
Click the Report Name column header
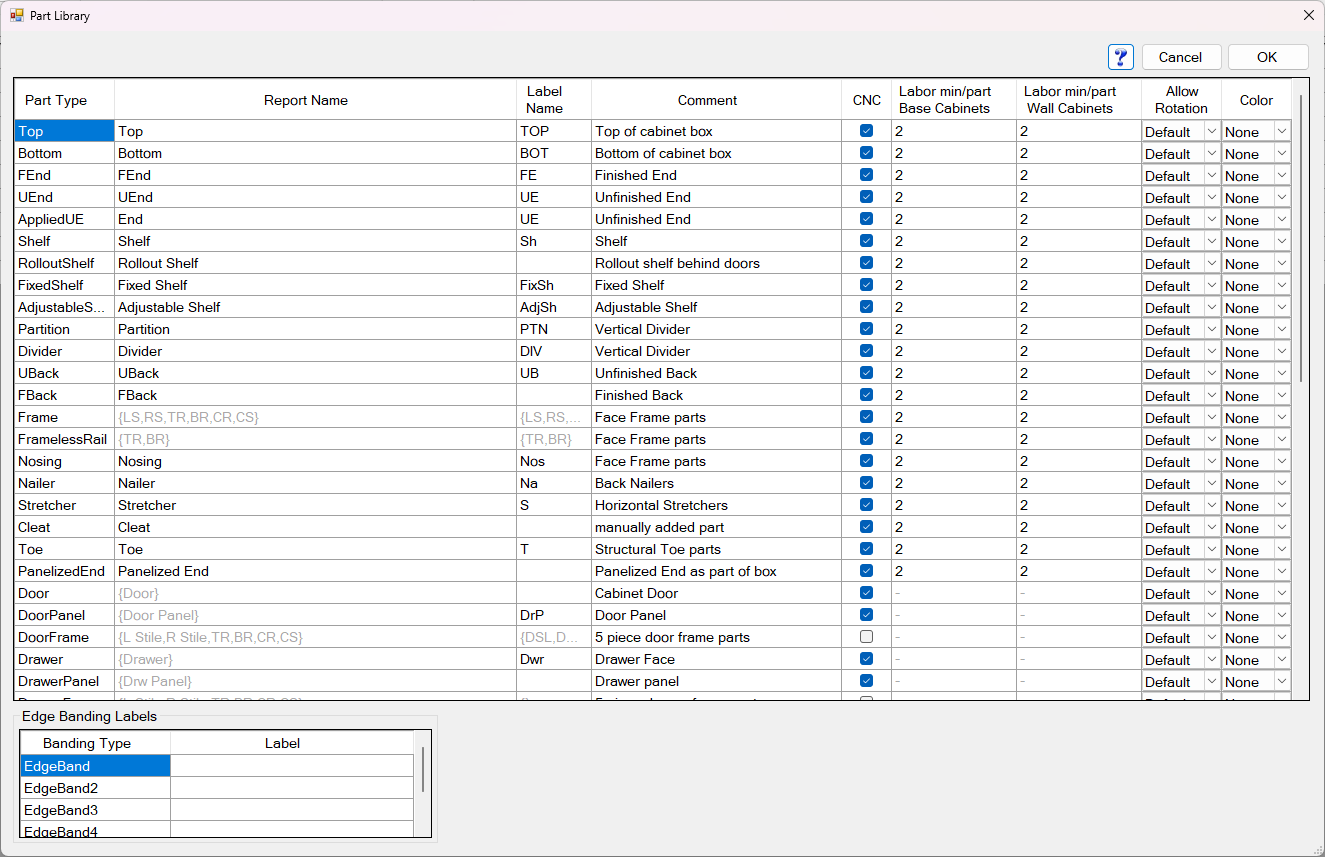point(306,100)
